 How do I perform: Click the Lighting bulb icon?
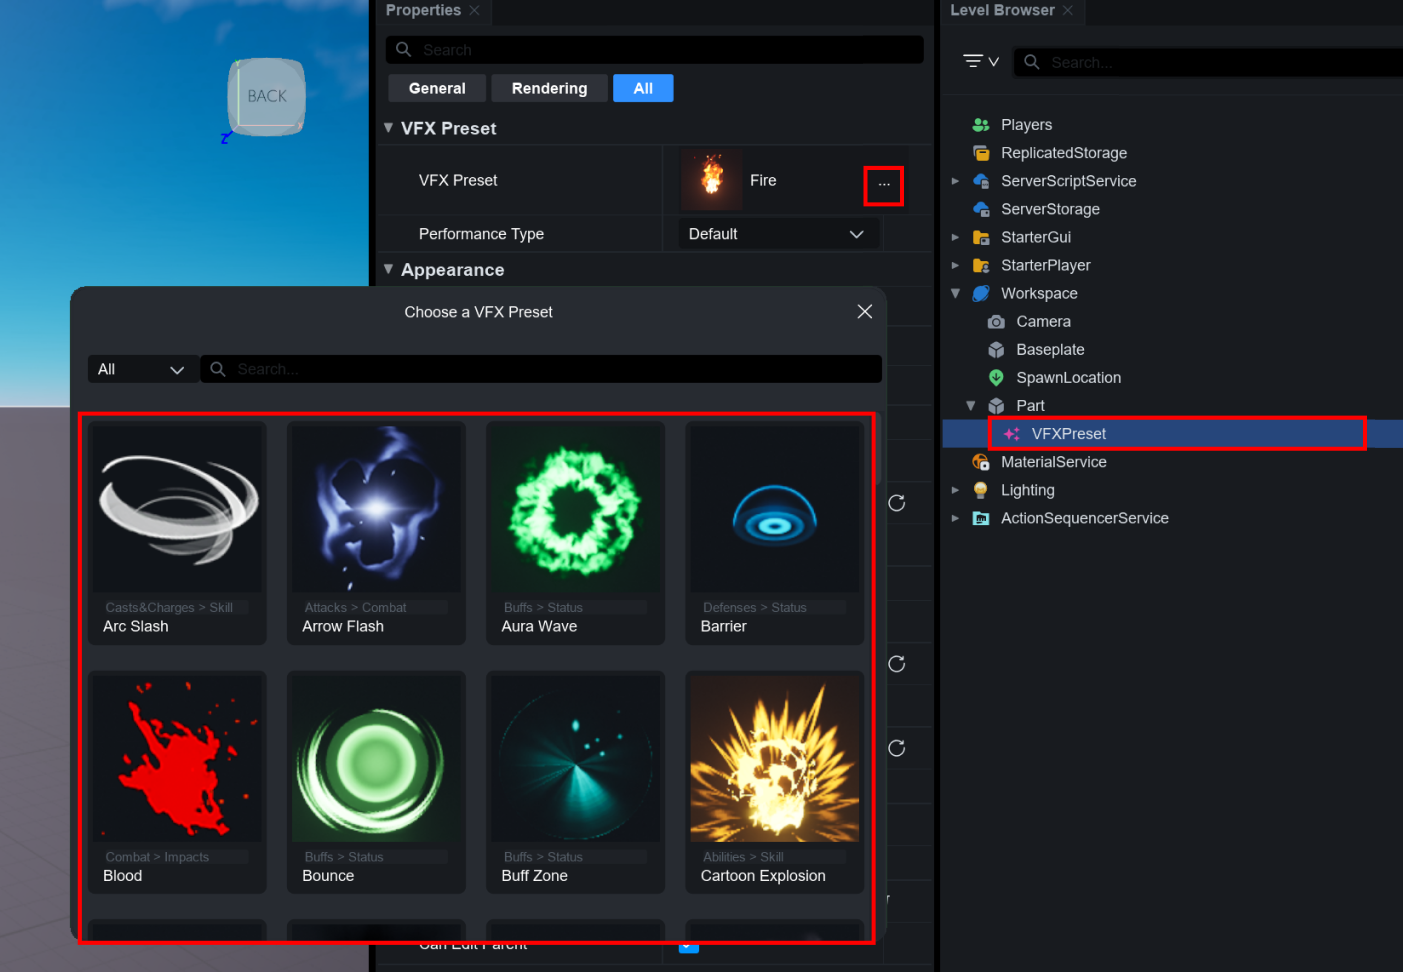pos(981,490)
